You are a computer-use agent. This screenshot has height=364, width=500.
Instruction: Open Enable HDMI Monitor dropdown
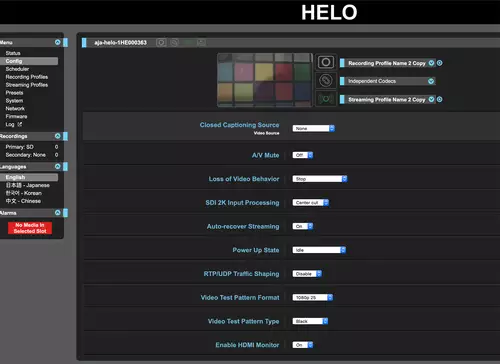click(x=303, y=345)
